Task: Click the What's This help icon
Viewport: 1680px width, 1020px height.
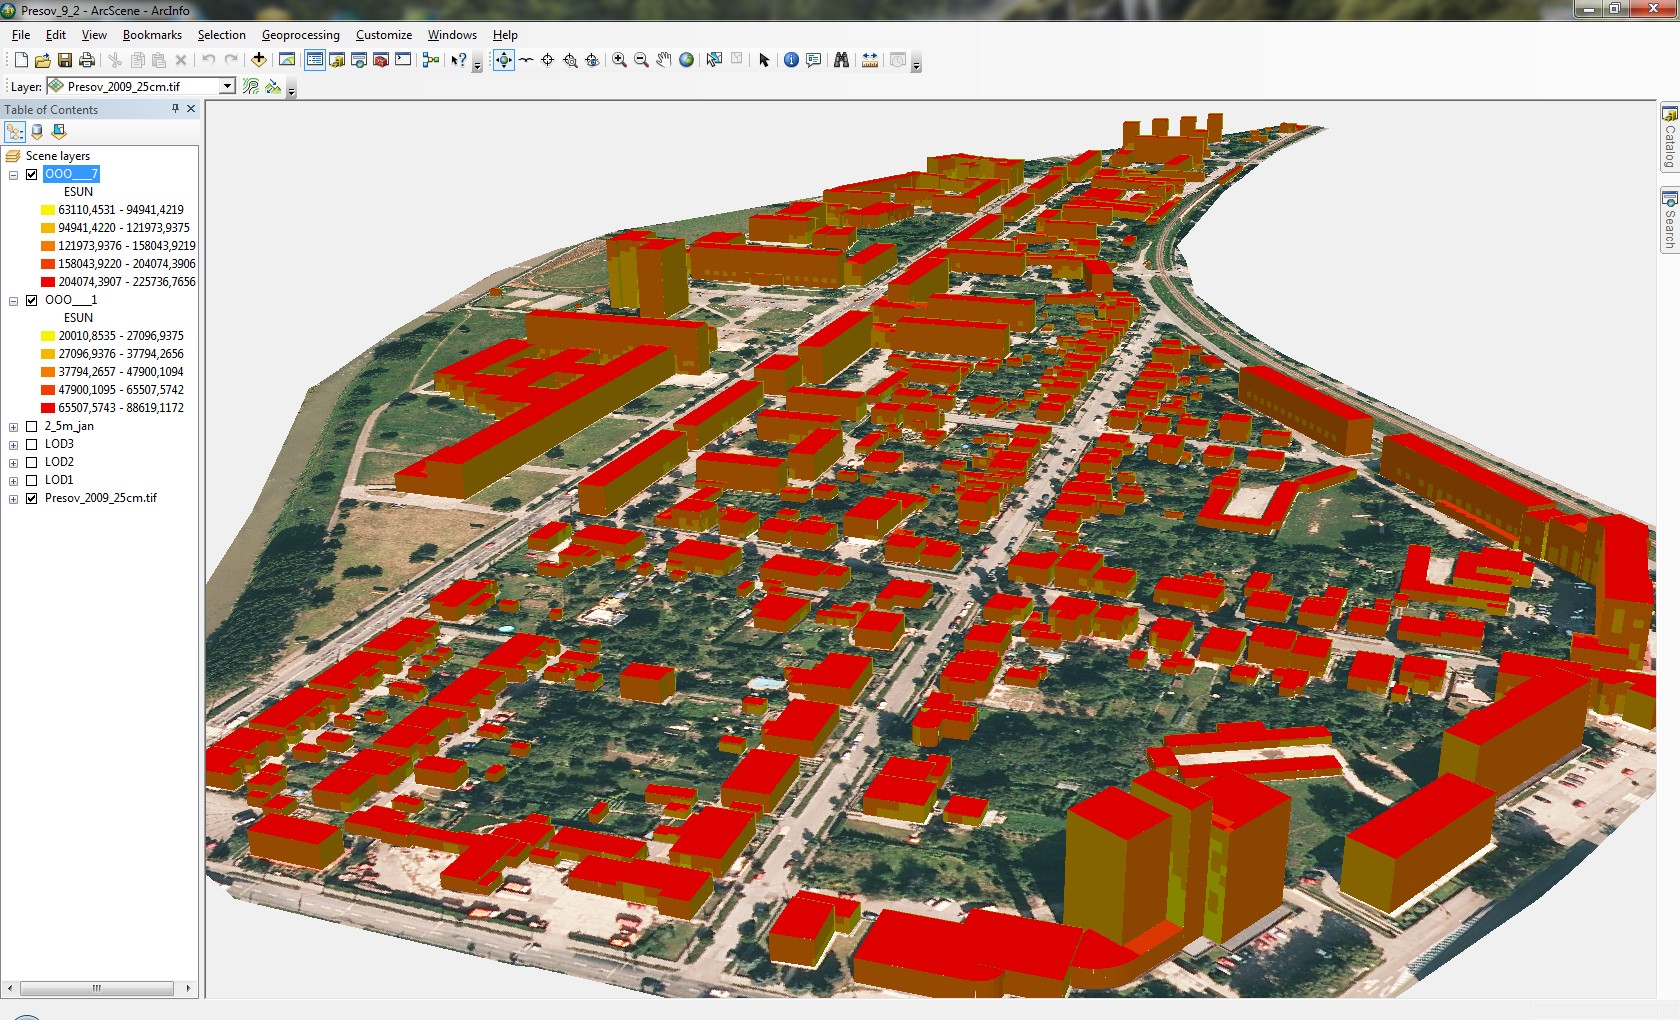Action: (x=459, y=60)
